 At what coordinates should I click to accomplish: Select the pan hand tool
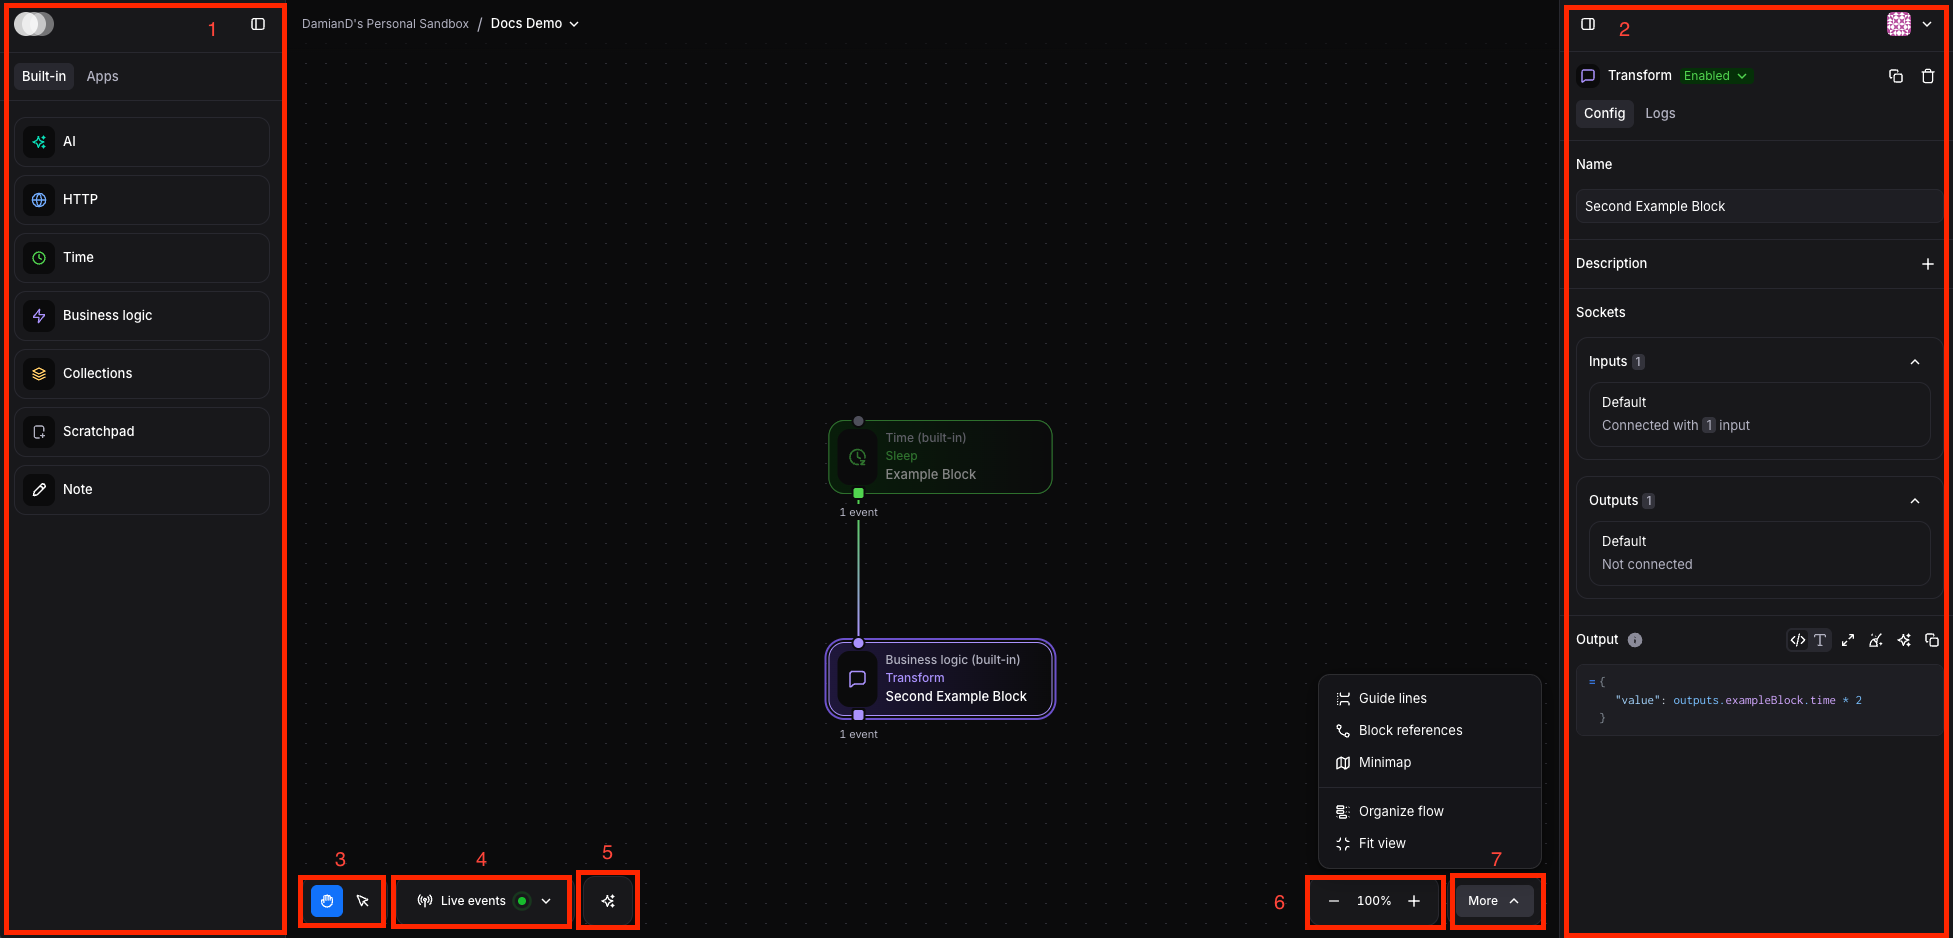tap(326, 901)
